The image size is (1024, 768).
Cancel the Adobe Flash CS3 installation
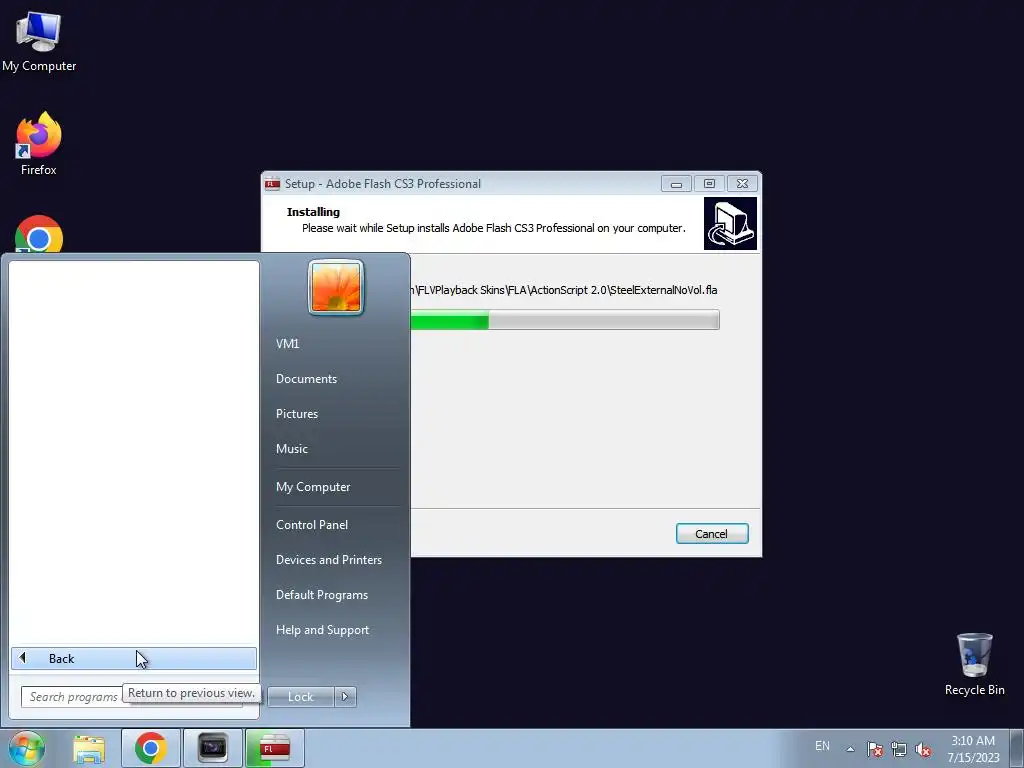point(712,534)
